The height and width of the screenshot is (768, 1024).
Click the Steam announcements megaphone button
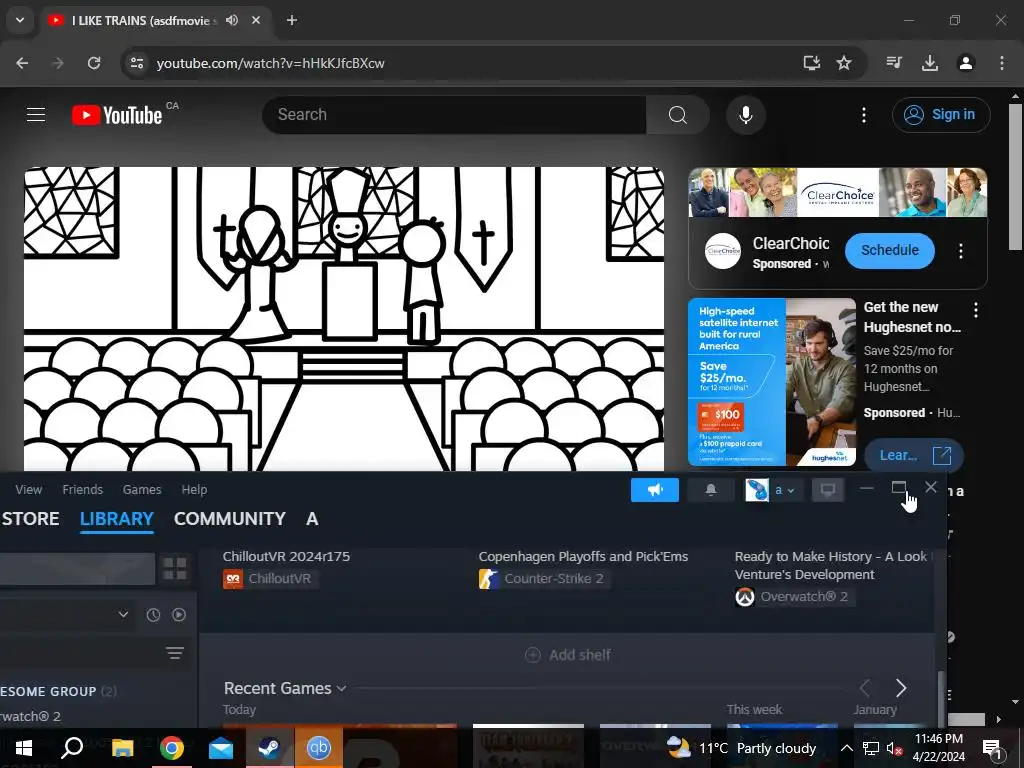point(655,490)
